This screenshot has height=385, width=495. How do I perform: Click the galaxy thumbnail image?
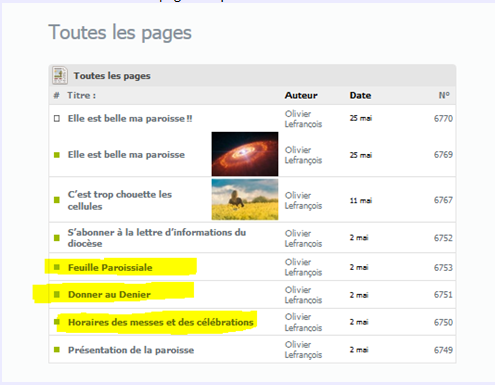(245, 154)
